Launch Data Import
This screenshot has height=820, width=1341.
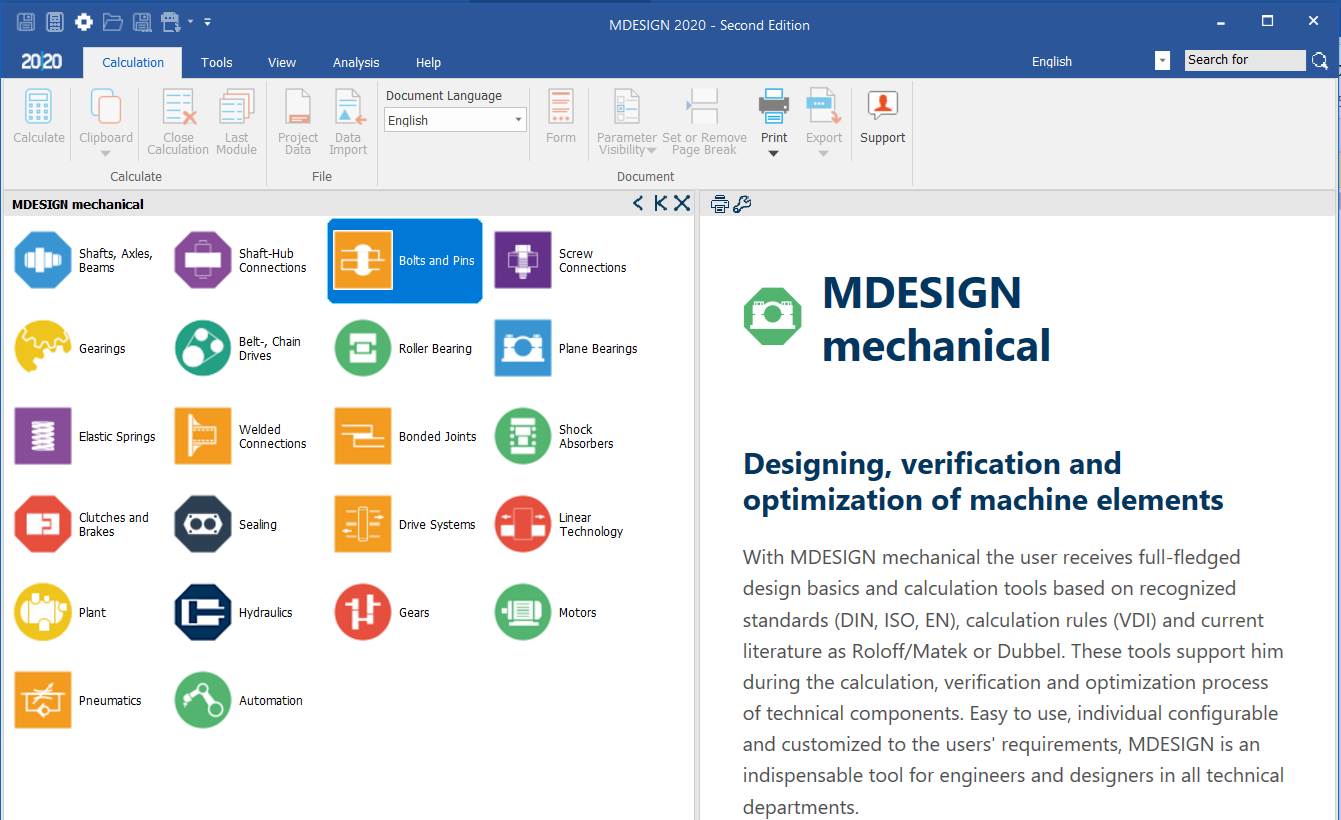(x=348, y=122)
